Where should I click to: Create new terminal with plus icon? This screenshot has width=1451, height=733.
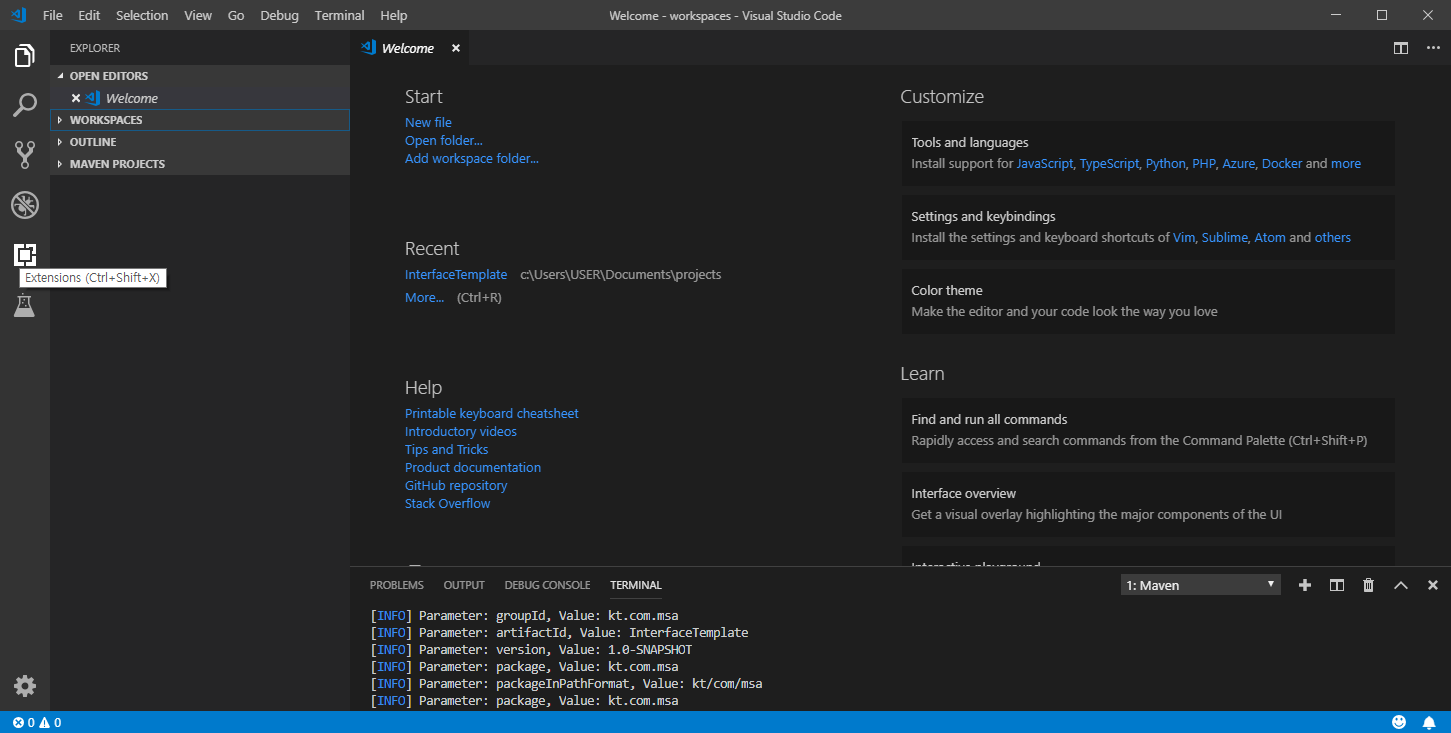pos(1304,585)
